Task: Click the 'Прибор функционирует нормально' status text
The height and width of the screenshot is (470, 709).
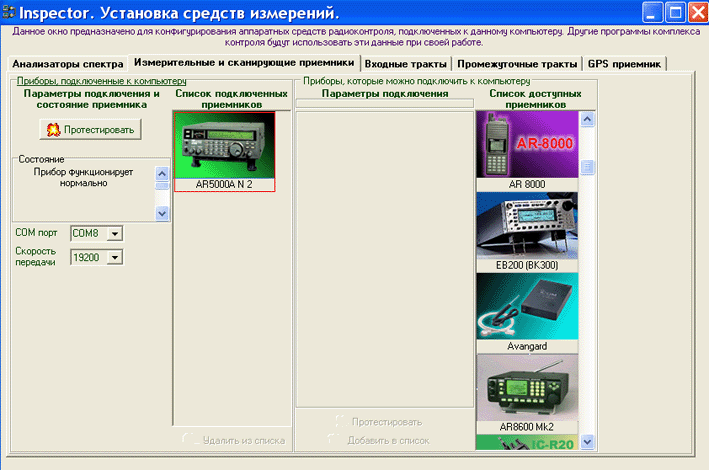Action: [x=84, y=177]
